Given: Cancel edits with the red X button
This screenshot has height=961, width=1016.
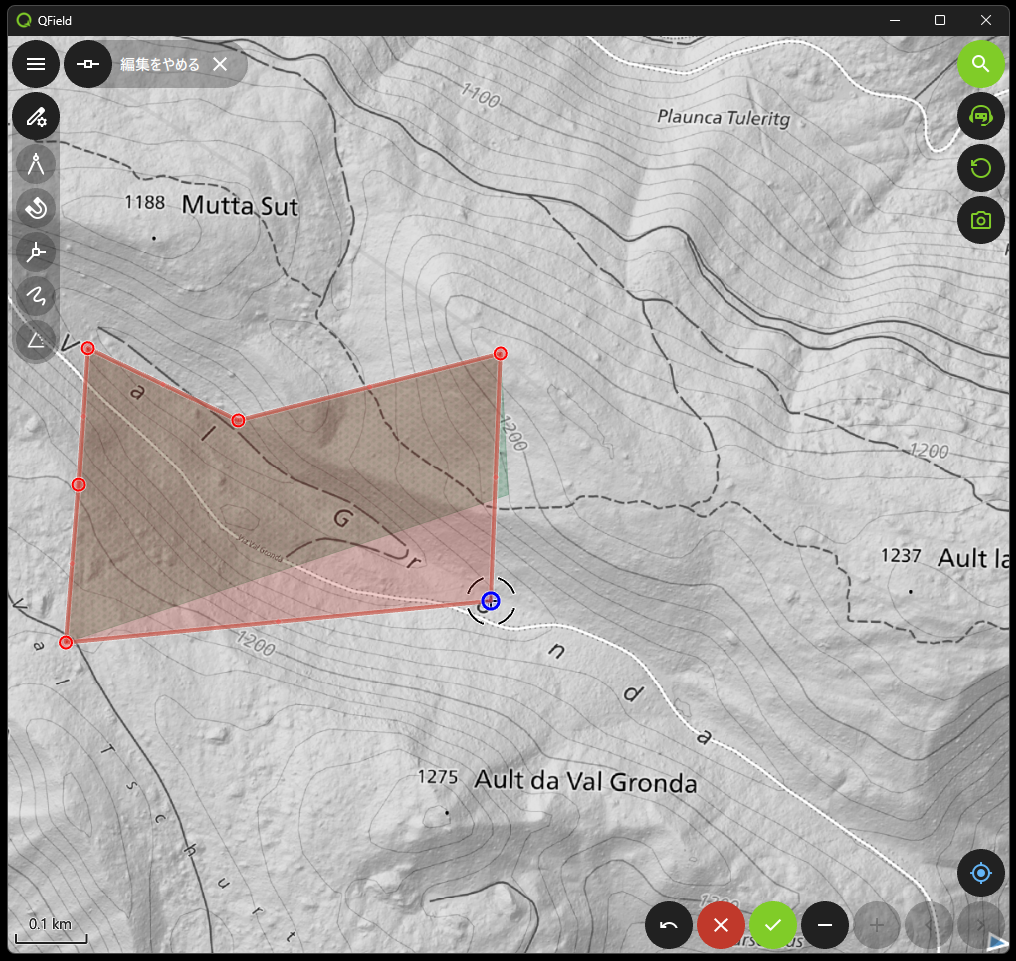Looking at the screenshot, I should [x=721, y=925].
